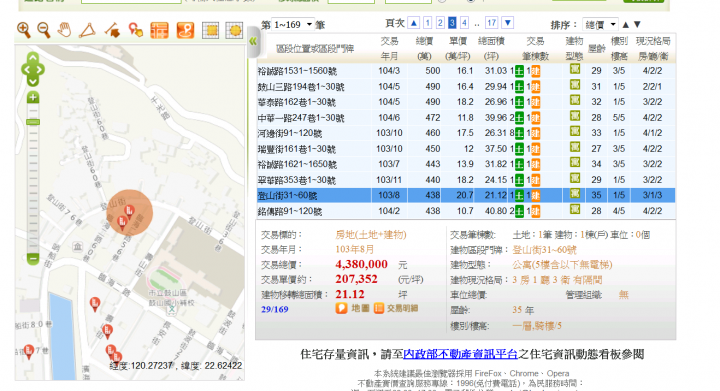Pan map using the green direction pad
This screenshot has width=720, height=391.
[x=33, y=70]
